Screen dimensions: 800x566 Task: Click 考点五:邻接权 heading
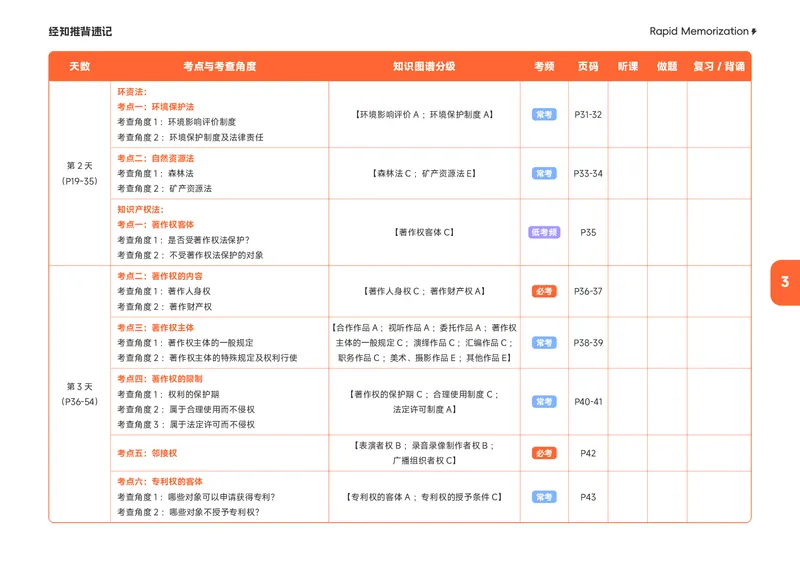click(147, 453)
